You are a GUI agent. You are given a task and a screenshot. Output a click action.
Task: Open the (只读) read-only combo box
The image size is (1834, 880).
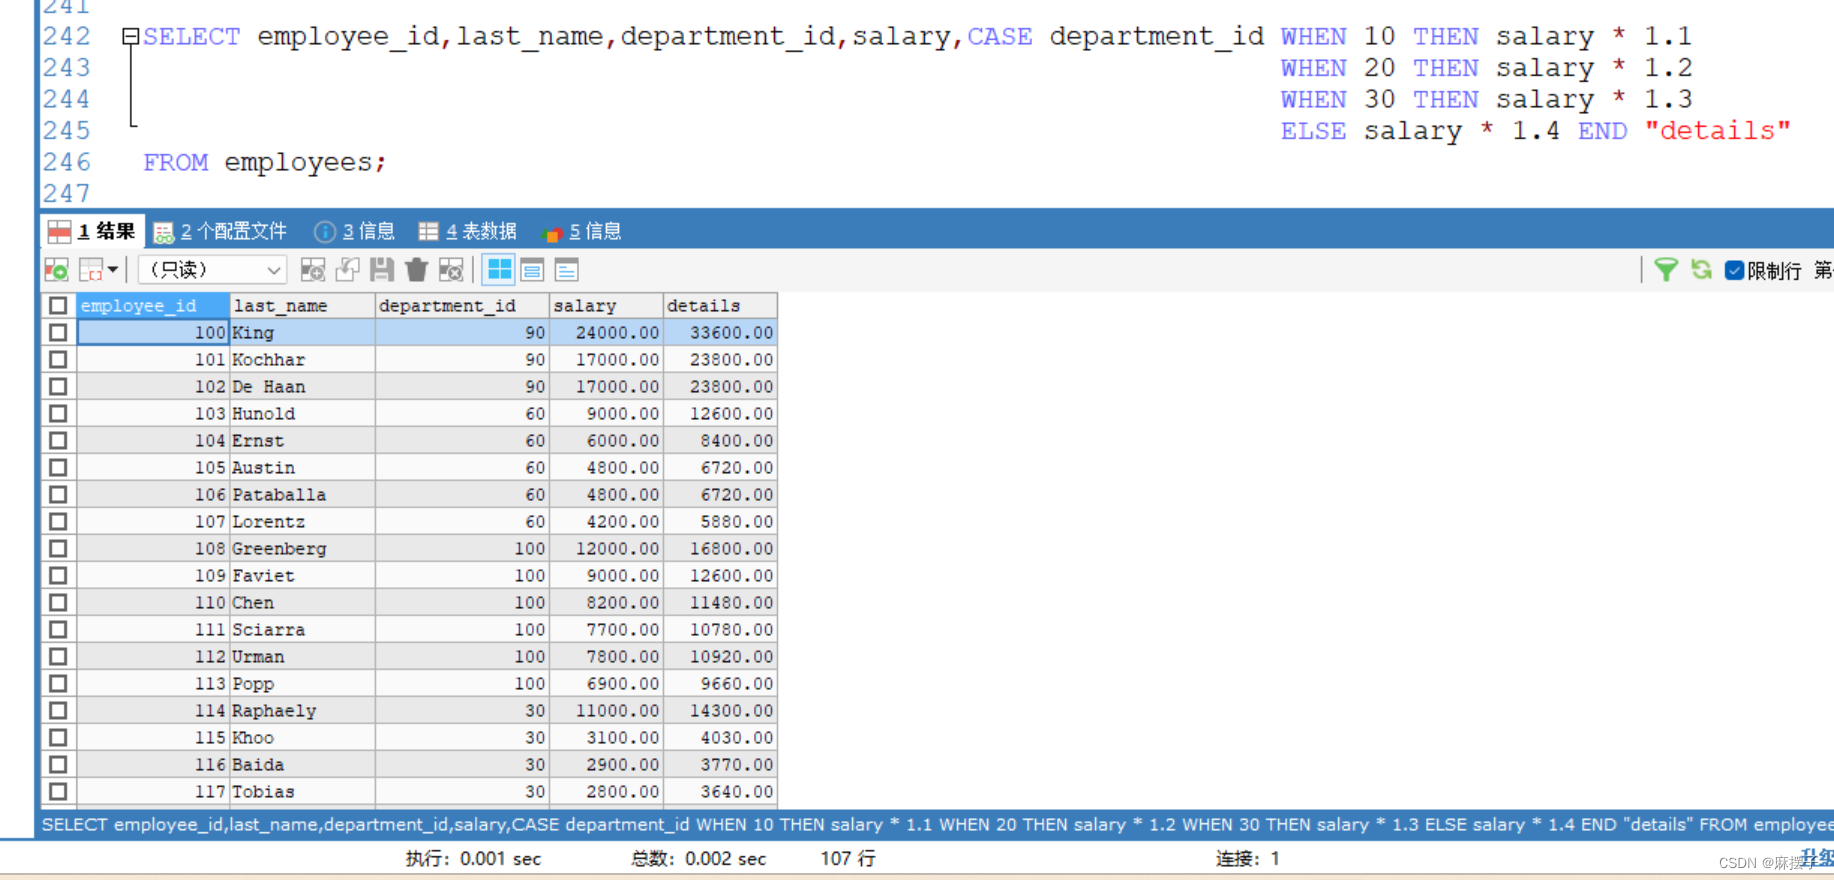212,270
